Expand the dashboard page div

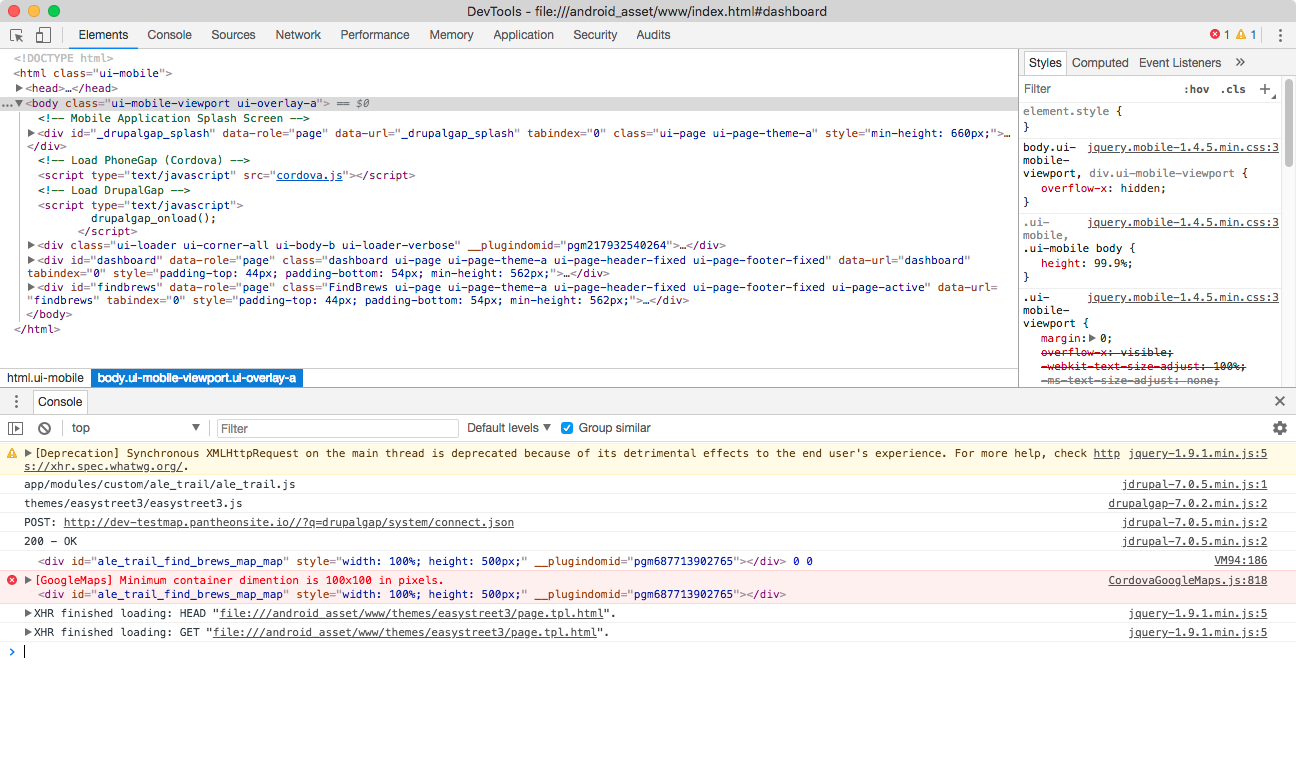[30, 259]
